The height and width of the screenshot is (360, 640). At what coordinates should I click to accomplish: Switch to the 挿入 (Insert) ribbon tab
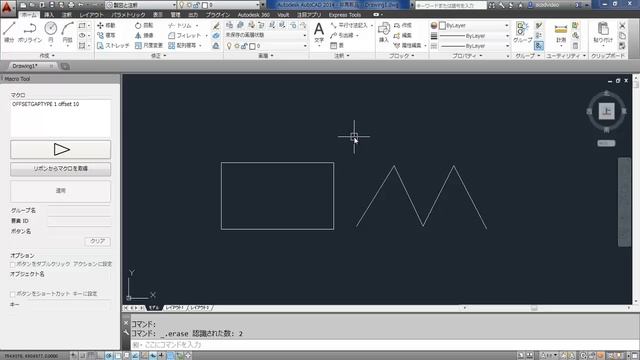click(x=49, y=15)
